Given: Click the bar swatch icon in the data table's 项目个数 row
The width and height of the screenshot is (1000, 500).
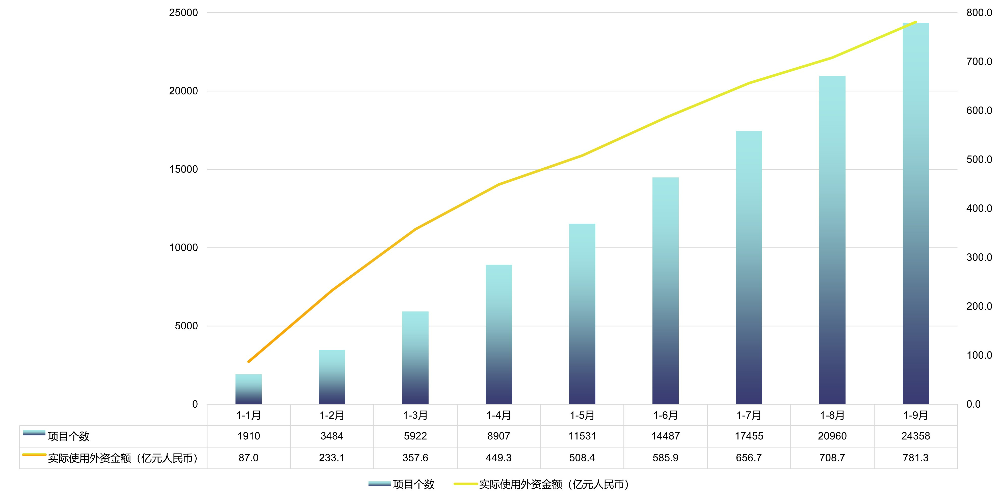Looking at the screenshot, I should [x=33, y=435].
